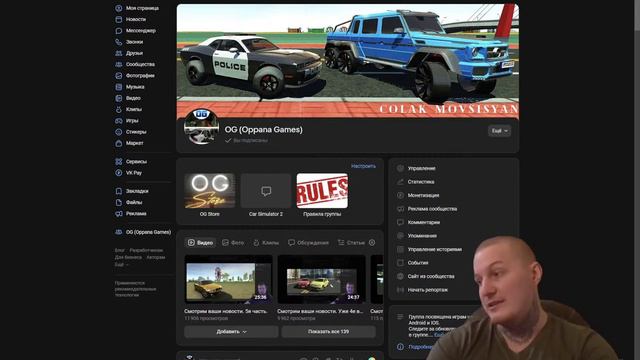Click Показать все 139 button
Screen dimensions: 640x360
click(329, 331)
